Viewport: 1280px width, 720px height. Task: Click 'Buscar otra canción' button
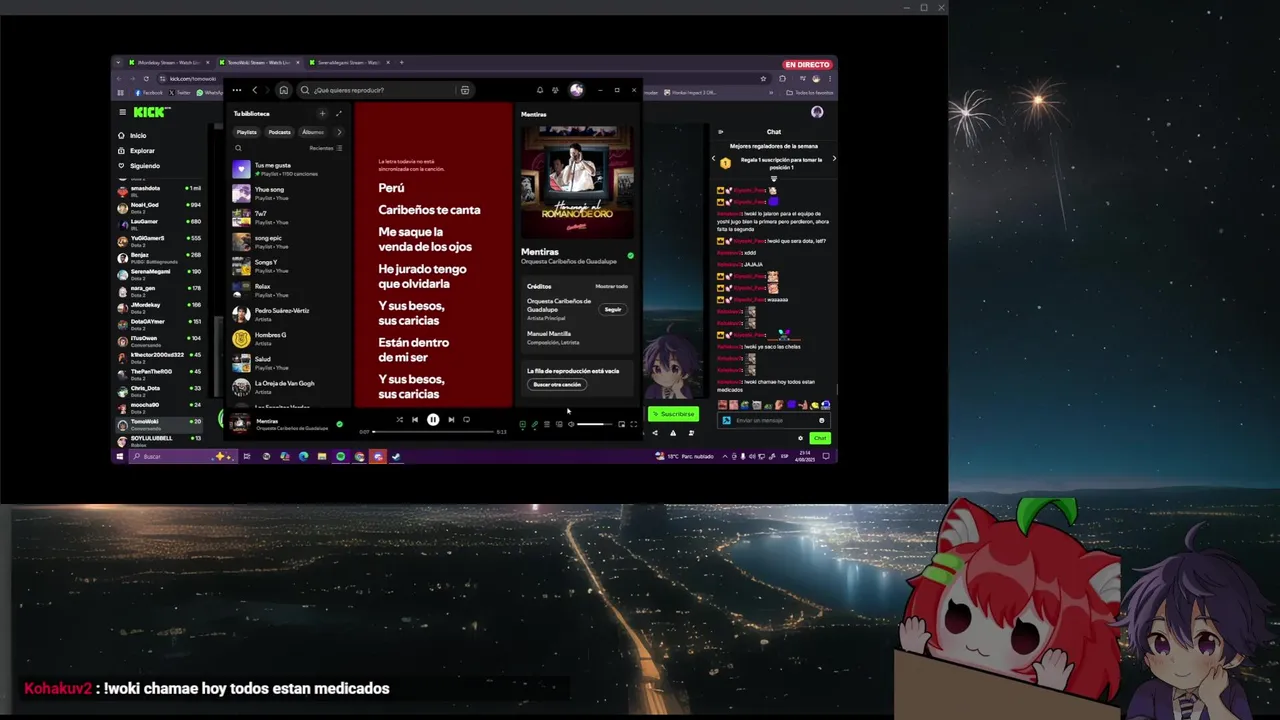[557, 384]
